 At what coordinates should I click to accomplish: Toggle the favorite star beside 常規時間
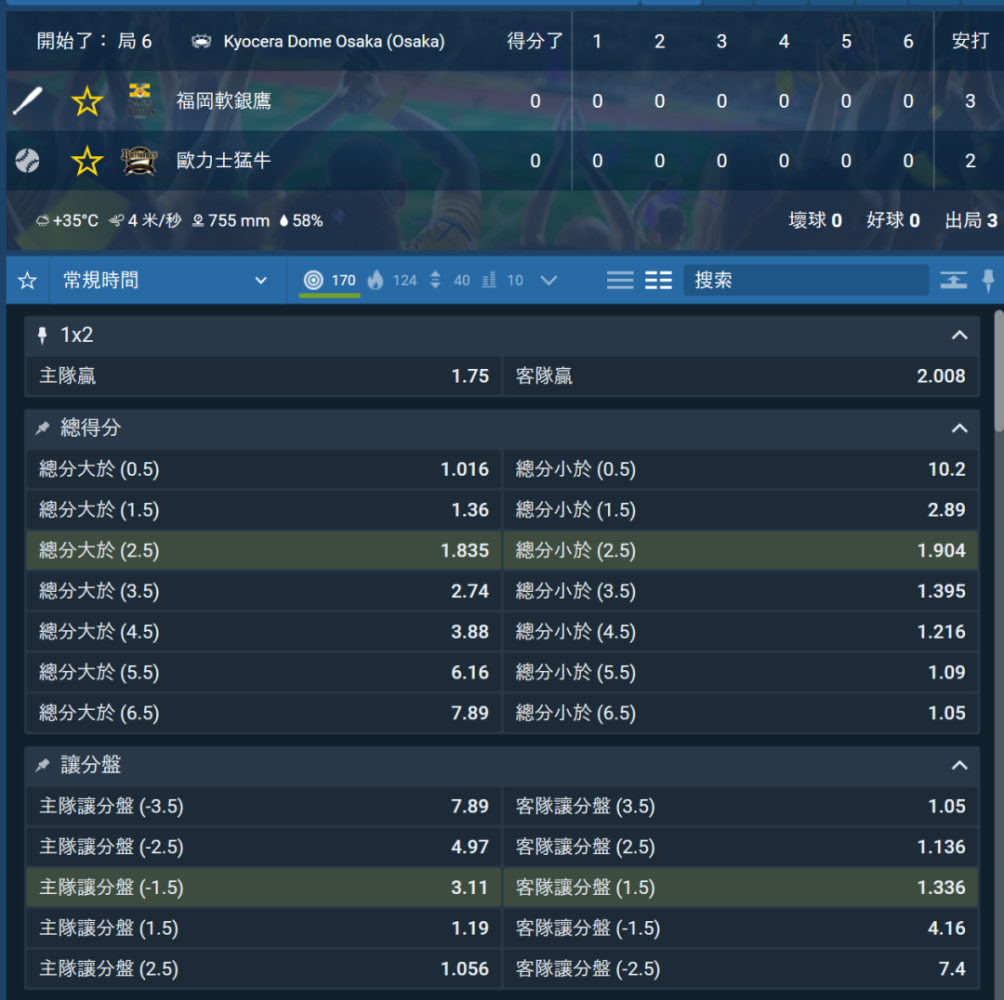tap(28, 280)
